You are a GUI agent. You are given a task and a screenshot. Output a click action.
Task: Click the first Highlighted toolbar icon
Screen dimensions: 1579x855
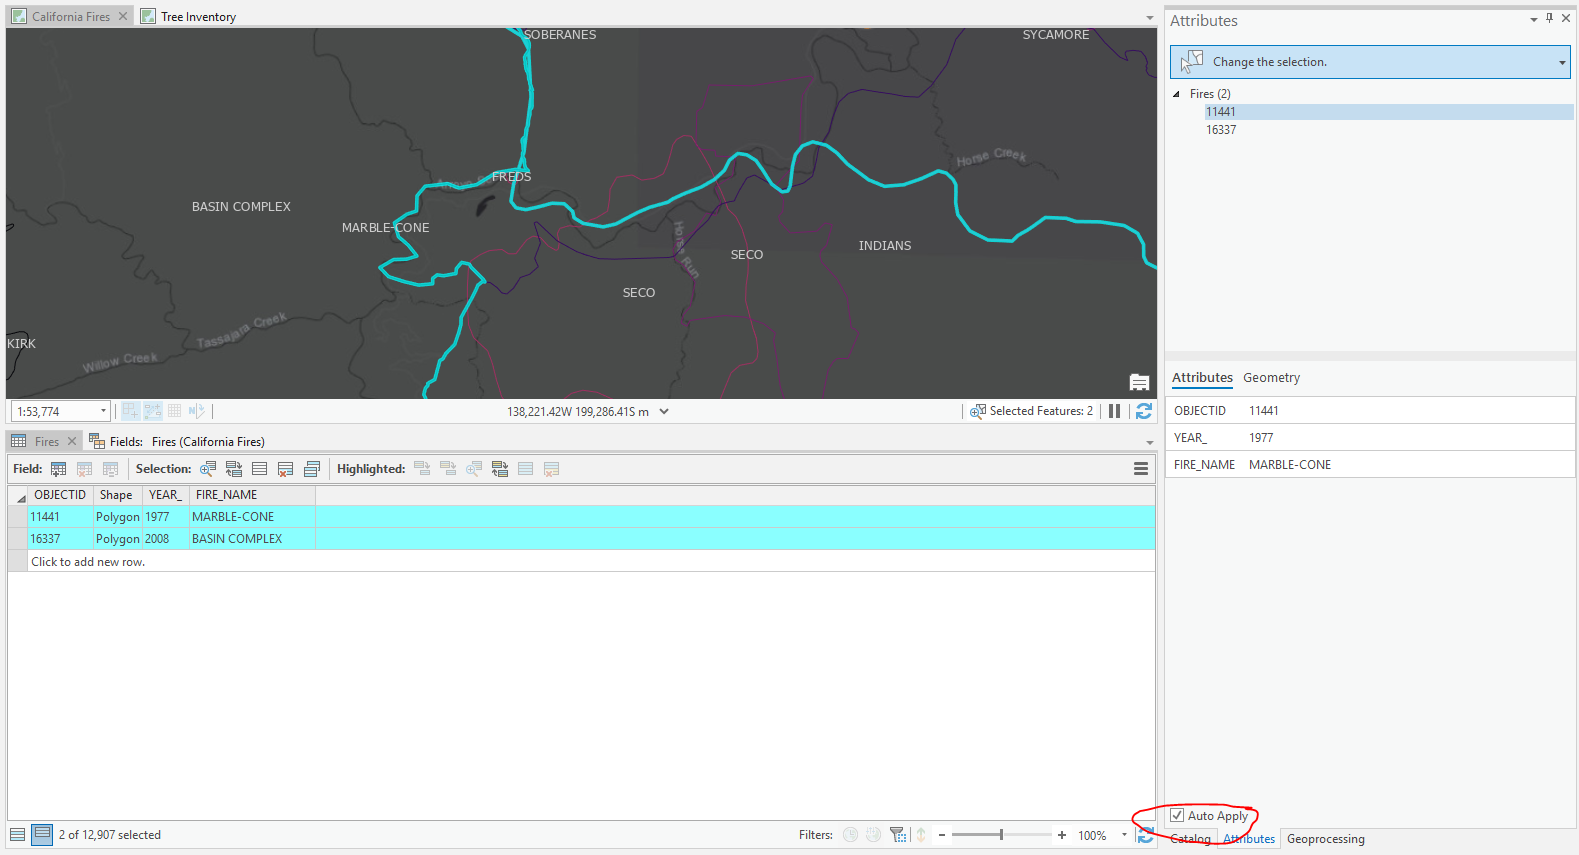point(422,469)
